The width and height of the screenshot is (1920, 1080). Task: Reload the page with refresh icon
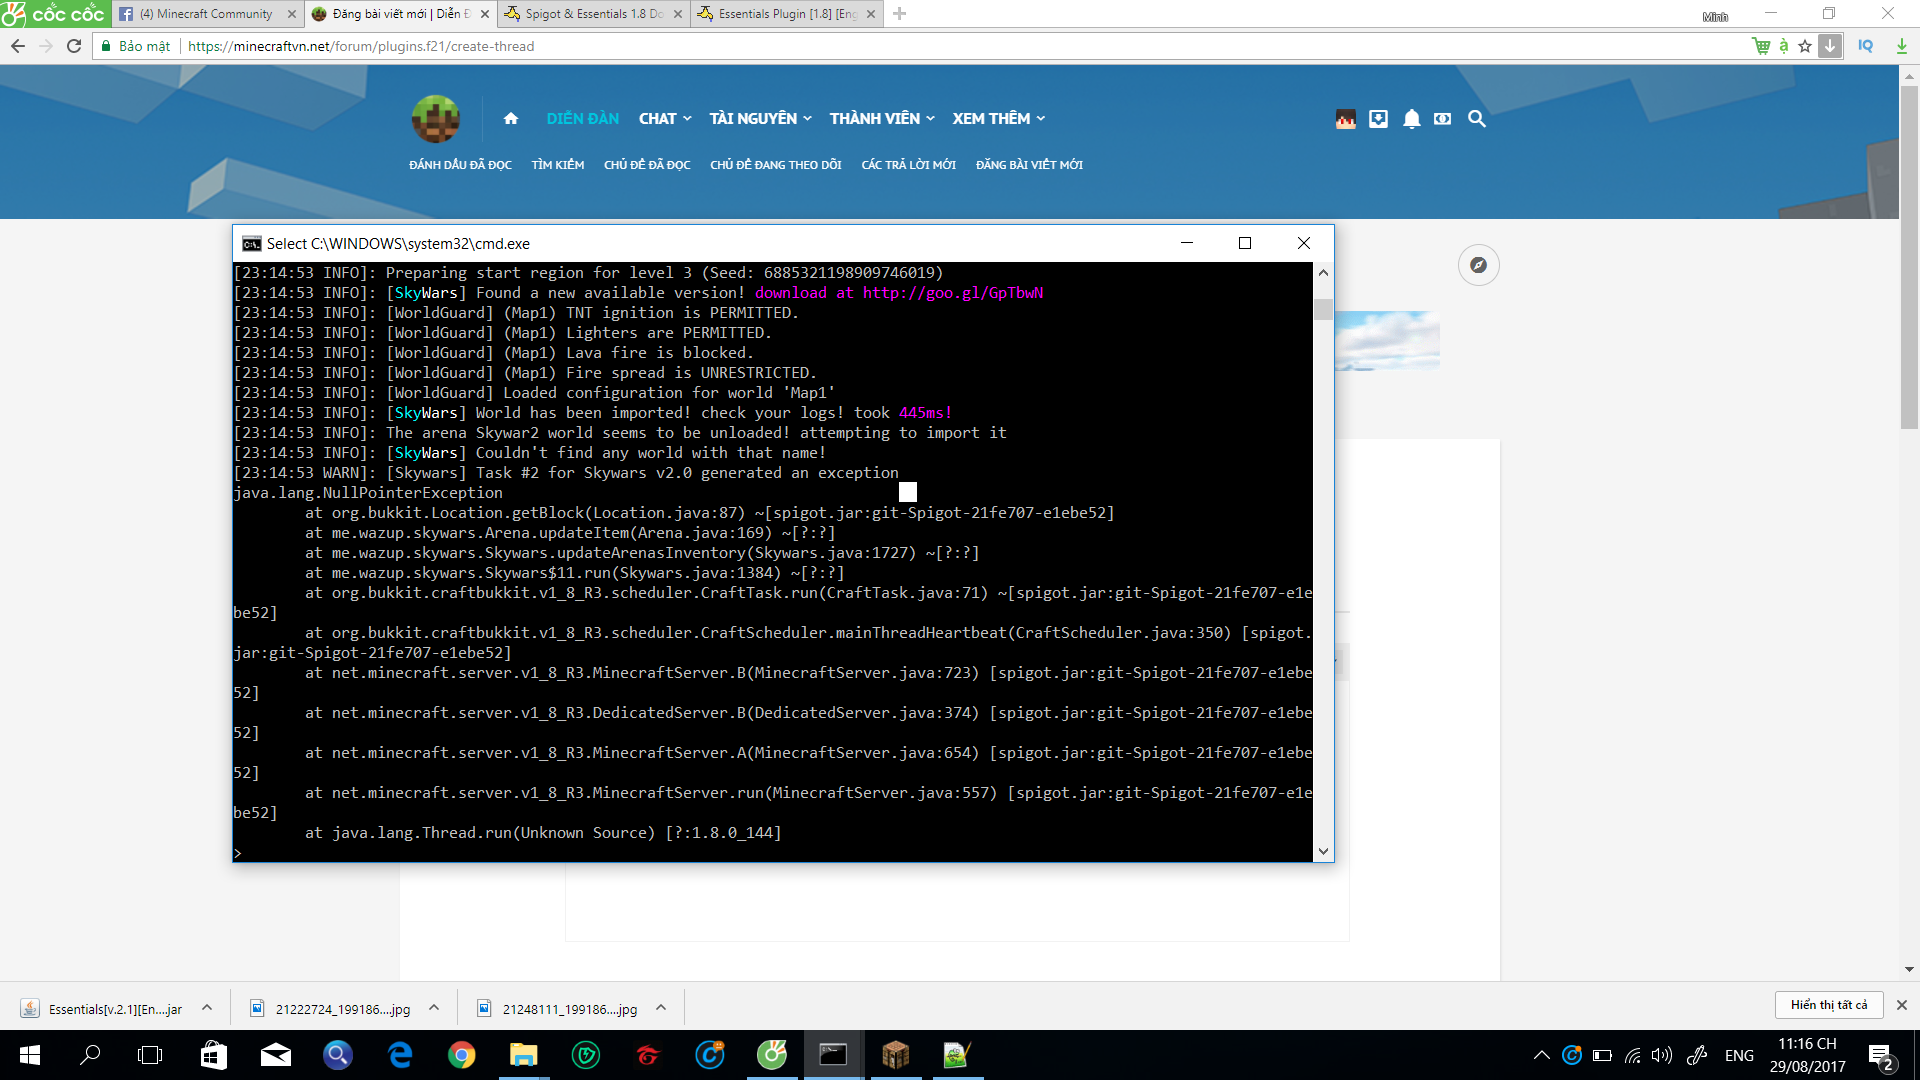pyautogui.click(x=74, y=46)
